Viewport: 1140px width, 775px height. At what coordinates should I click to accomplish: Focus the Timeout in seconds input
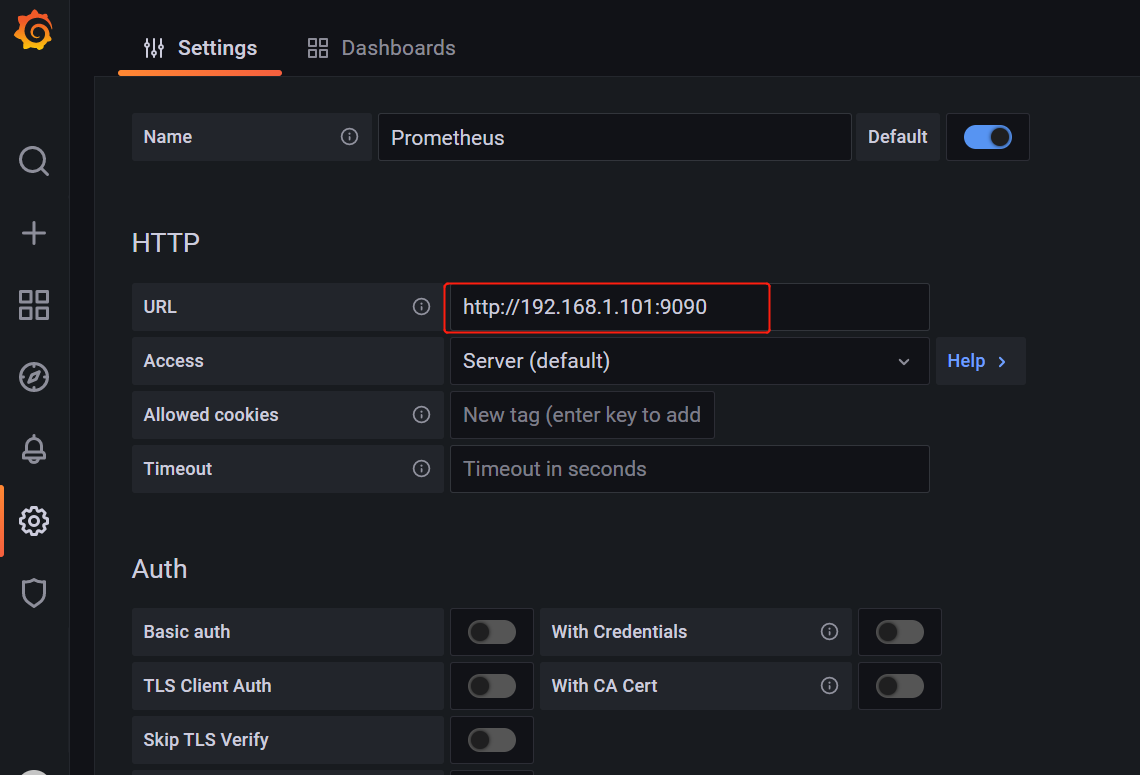click(689, 468)
